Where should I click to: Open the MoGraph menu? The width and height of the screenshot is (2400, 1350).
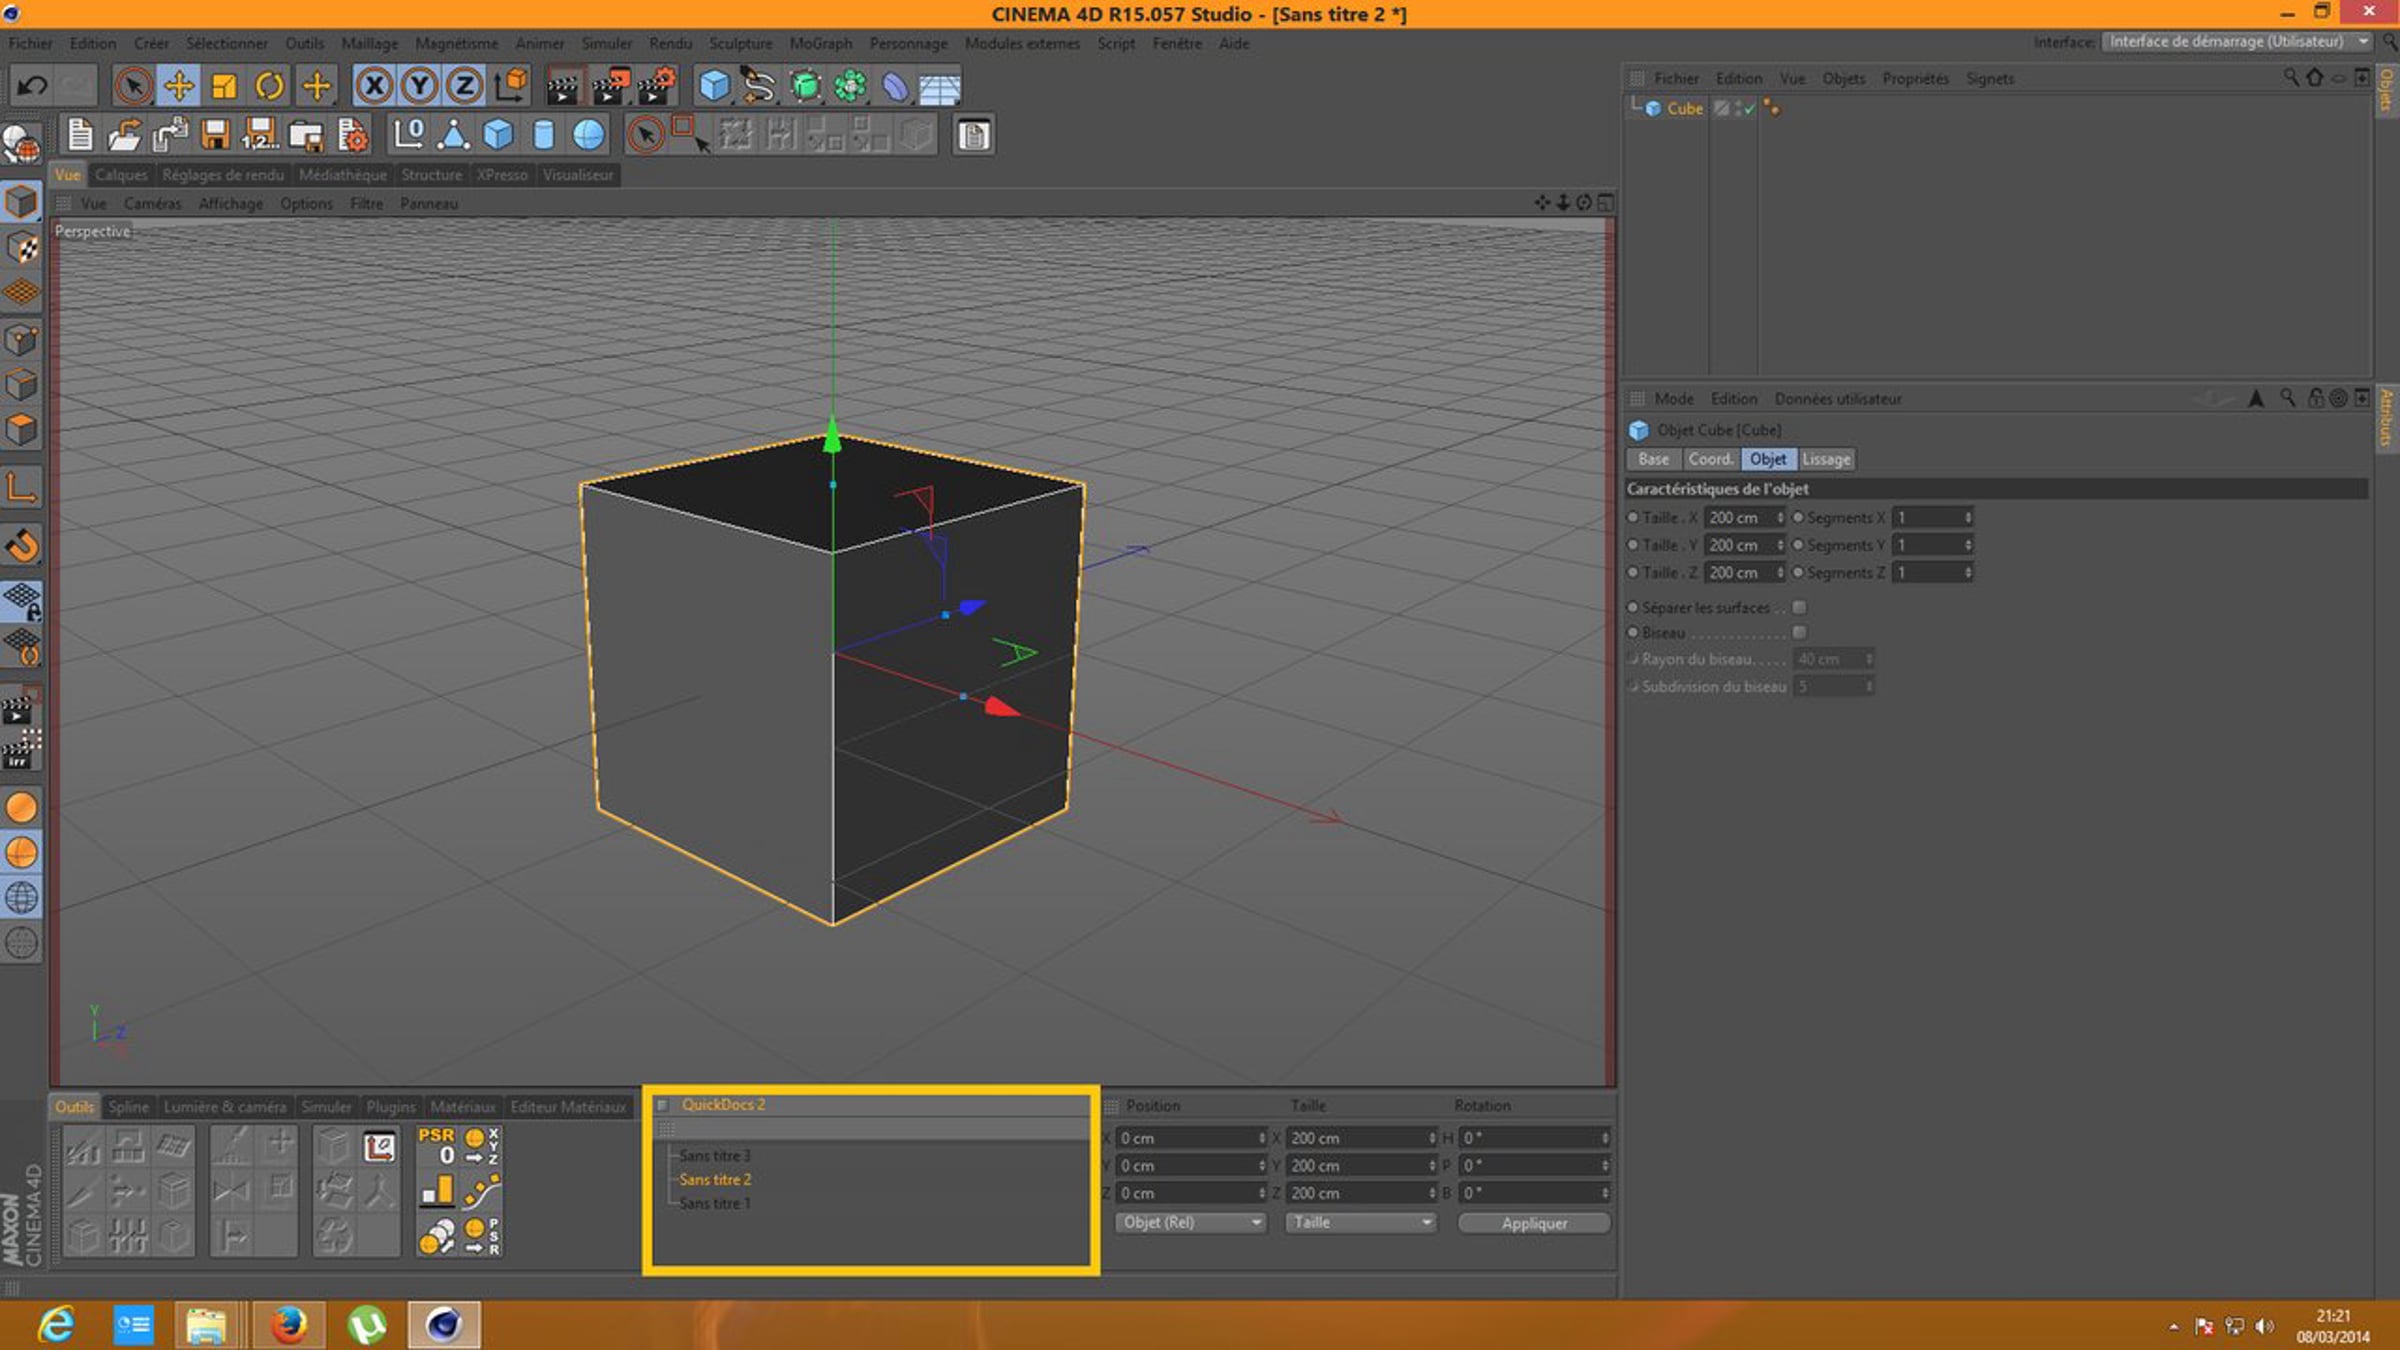(820, 44)
